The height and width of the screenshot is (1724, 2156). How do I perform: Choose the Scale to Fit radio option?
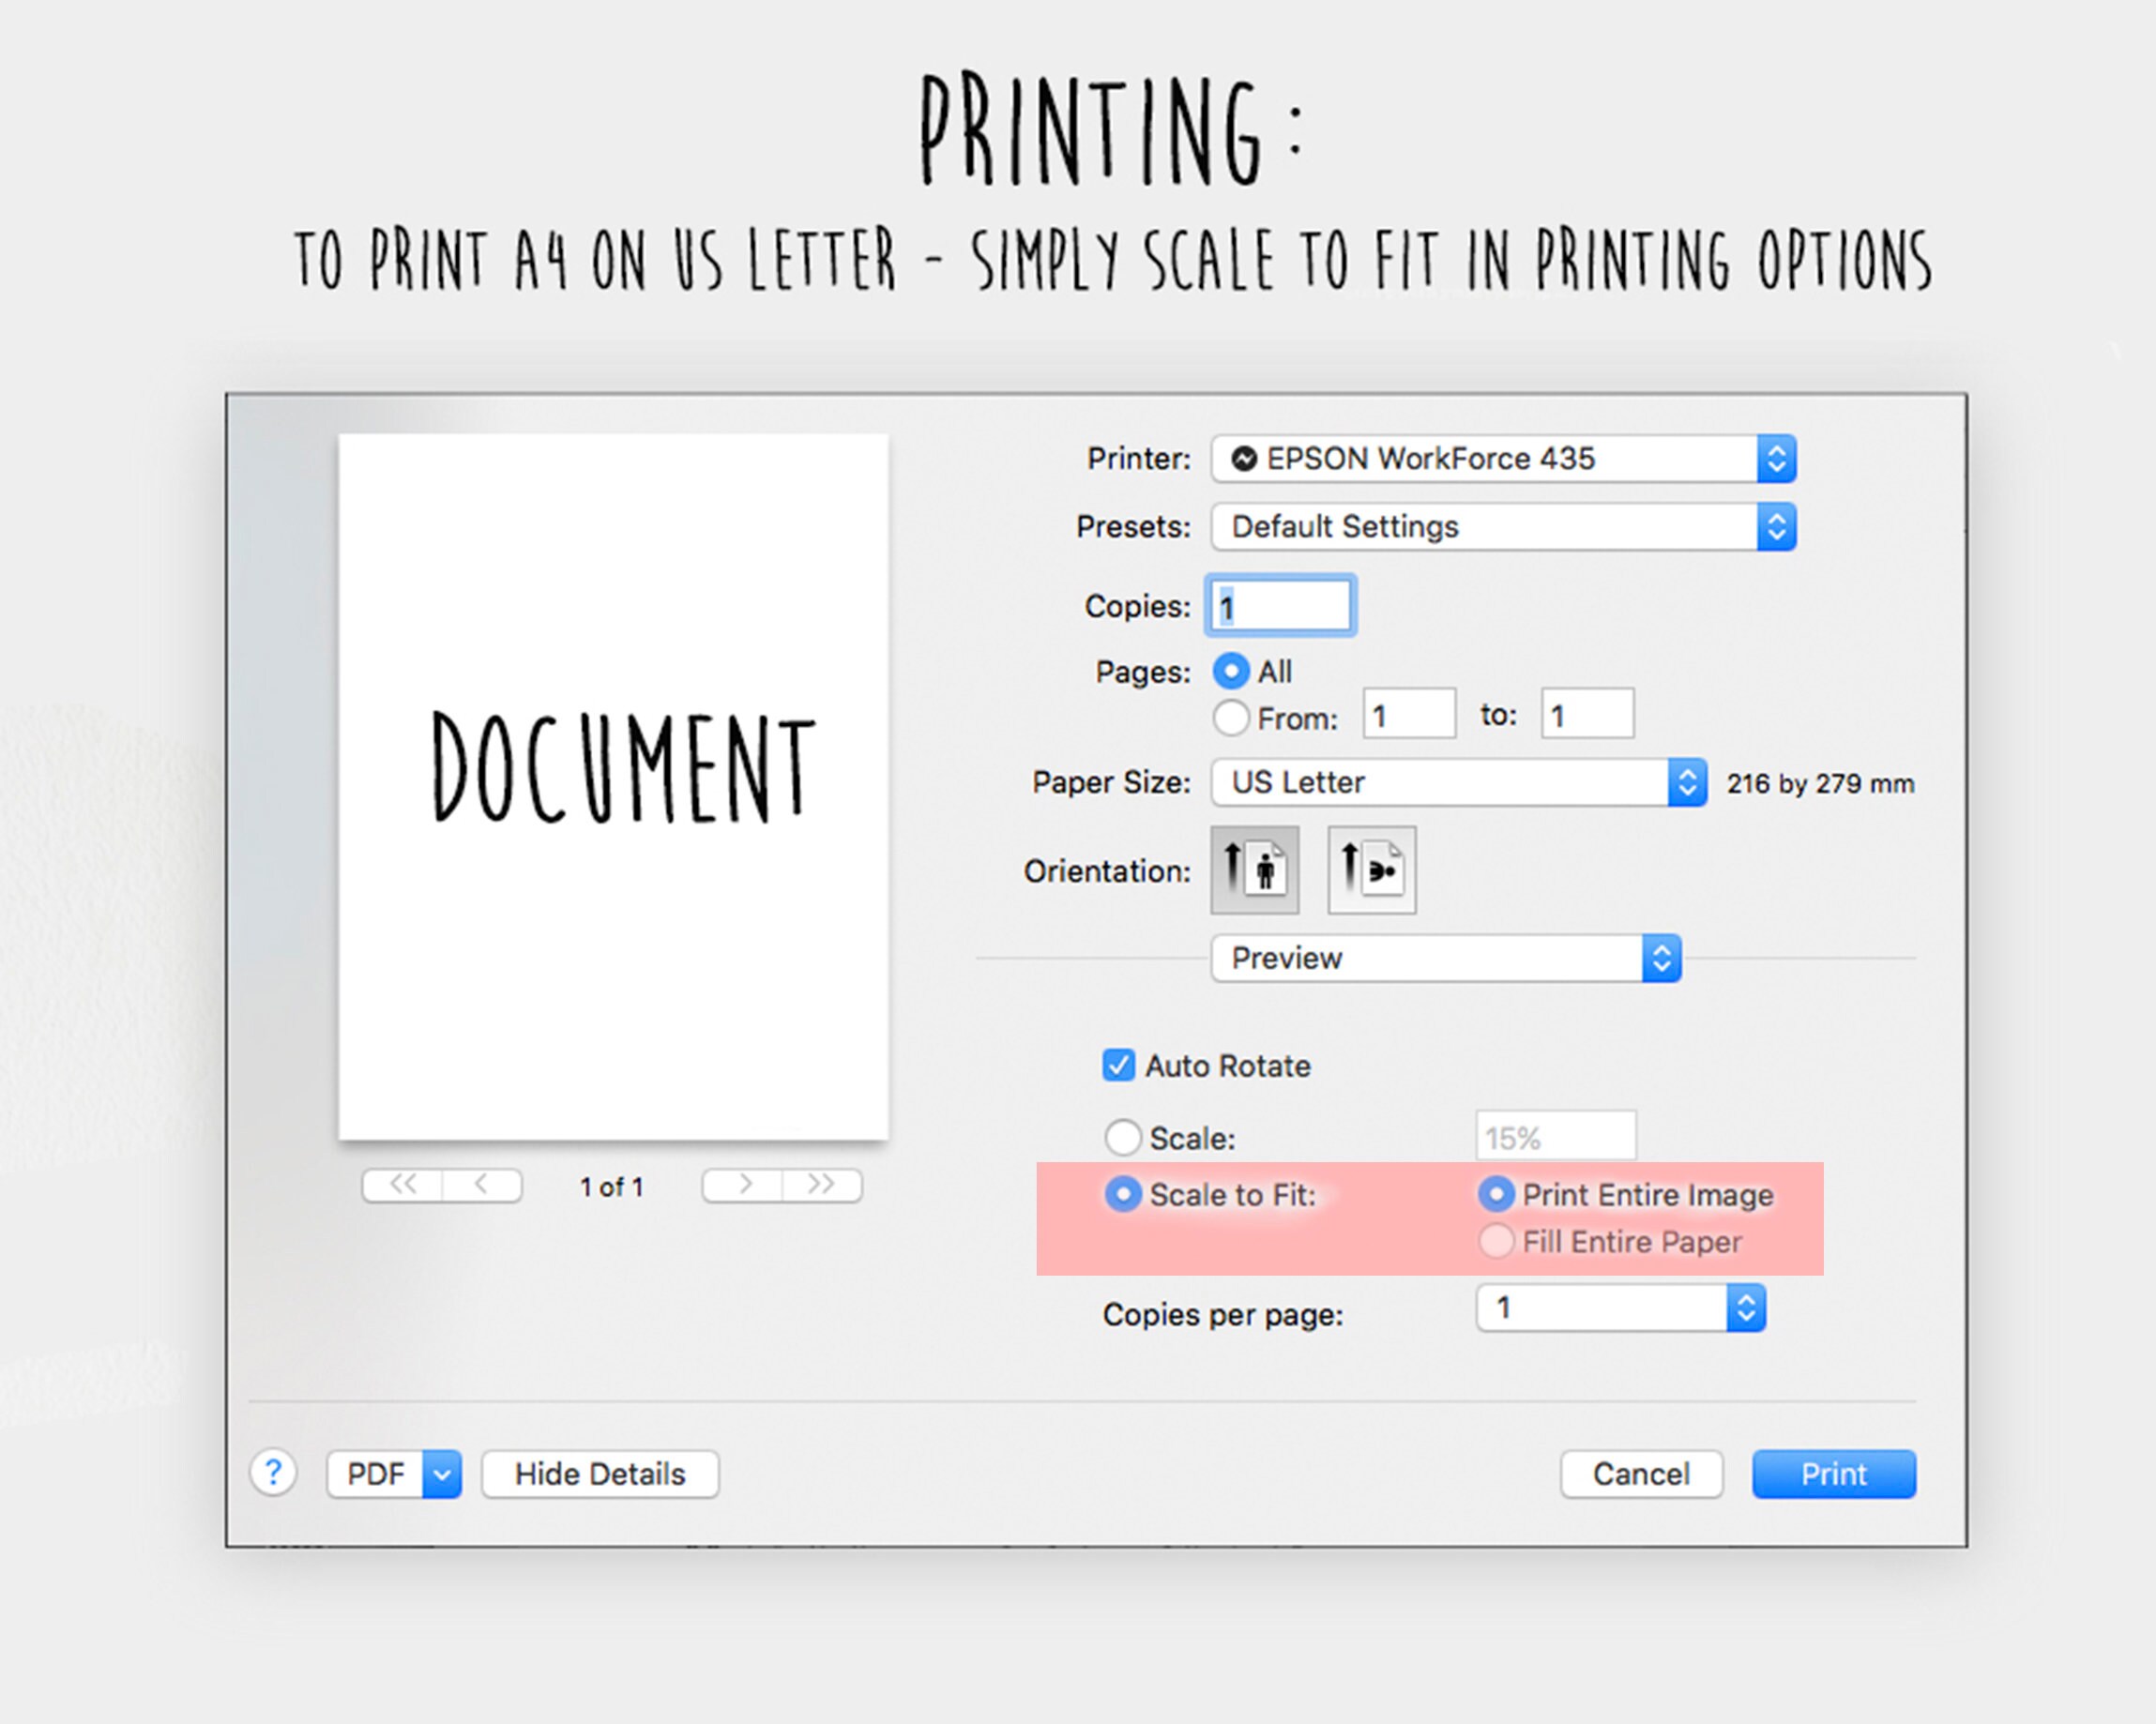(x=1123, y=1194)
